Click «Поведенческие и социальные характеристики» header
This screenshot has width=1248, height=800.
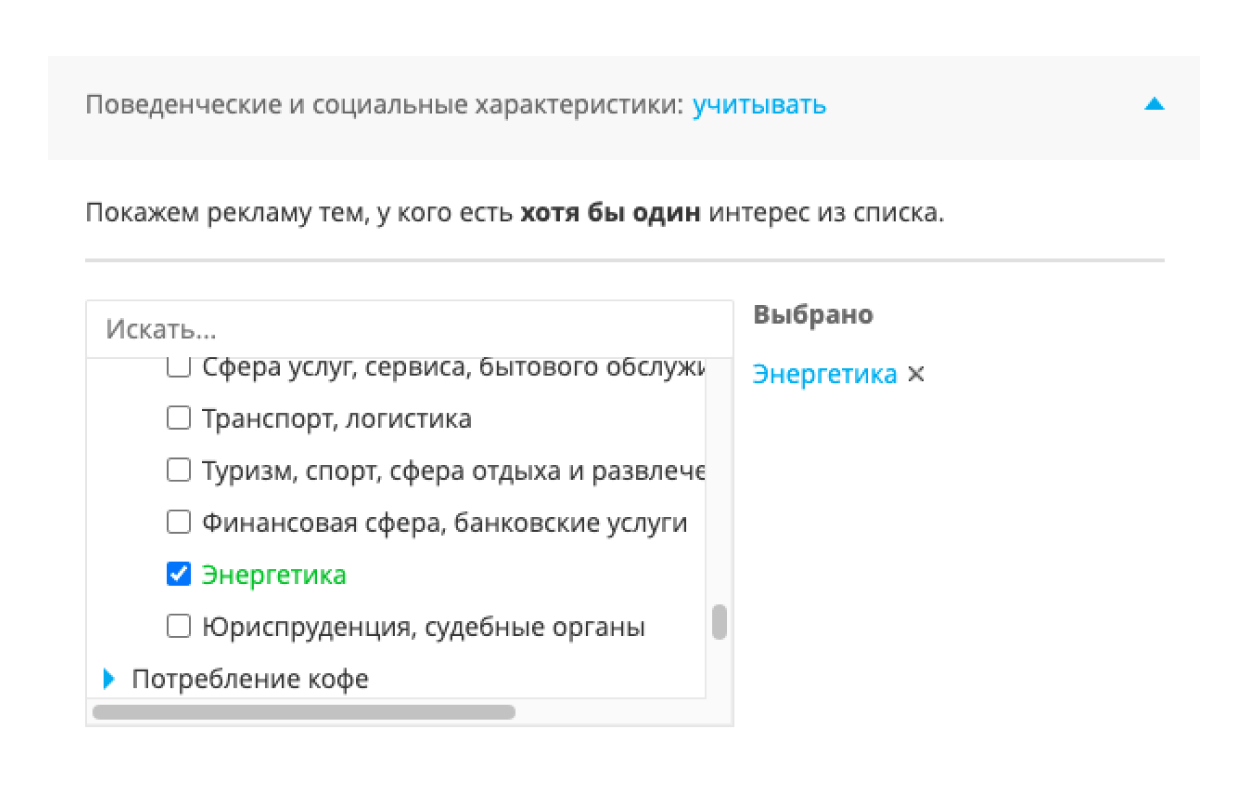pyautogui.click(x=382, y=105)
